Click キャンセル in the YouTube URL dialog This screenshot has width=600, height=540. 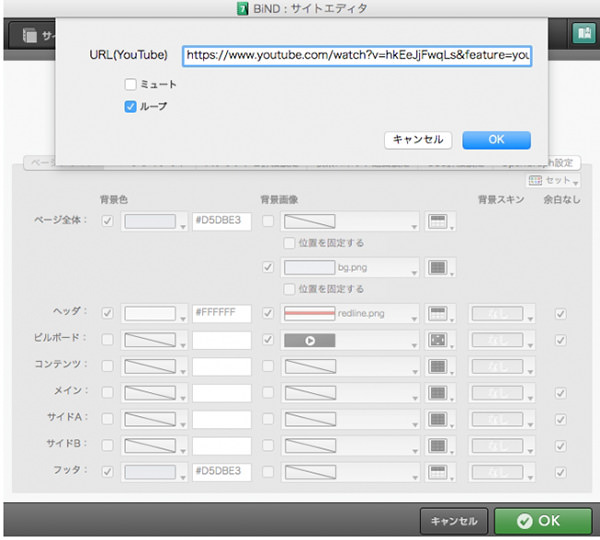[418, 140]
